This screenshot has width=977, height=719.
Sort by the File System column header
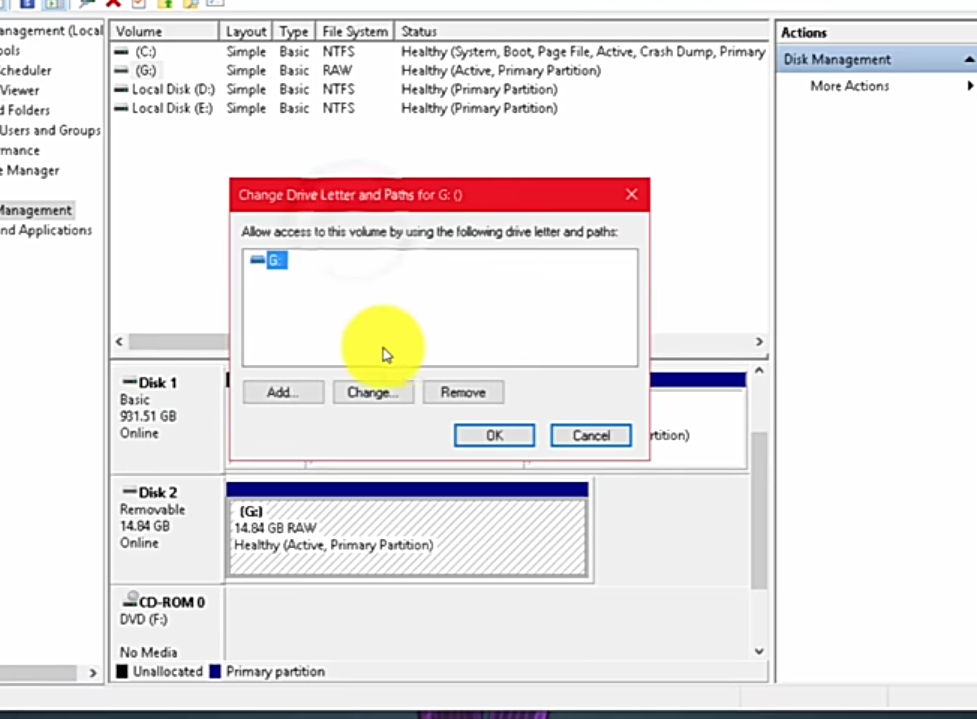pos(355,31)
